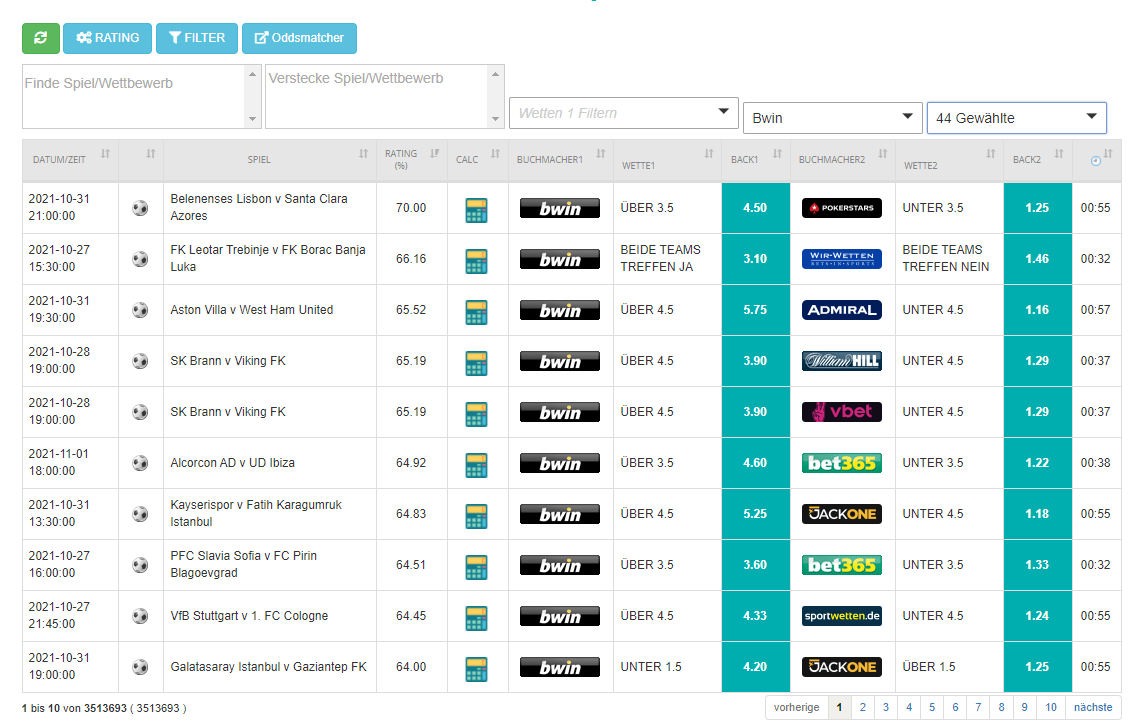Sort by BUCHMACHER2 column header

(x=842, y=160)
